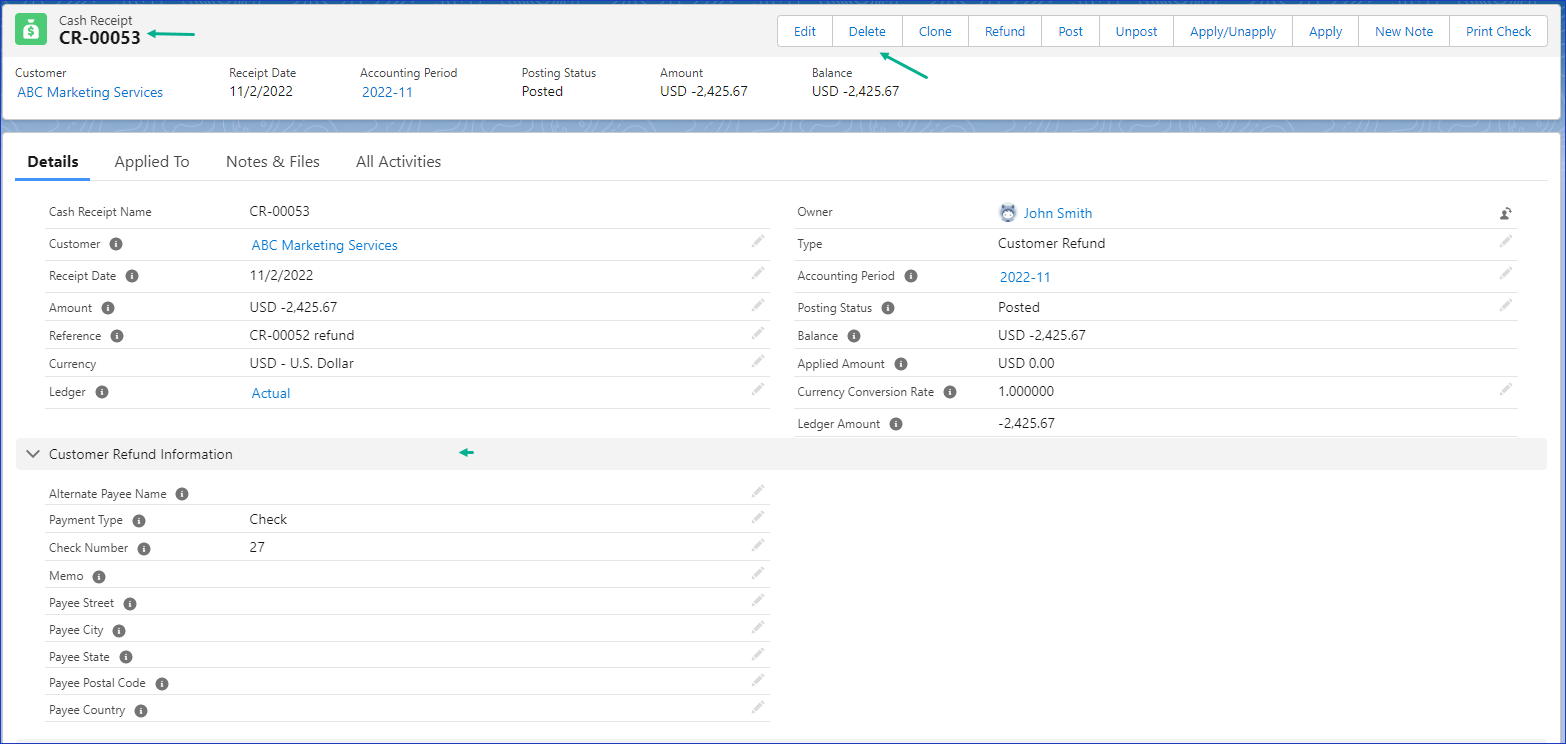Click the info icon next to Currency Conversion Rate
Screen dimensions: 1566x744
click(x=950, y=392)
